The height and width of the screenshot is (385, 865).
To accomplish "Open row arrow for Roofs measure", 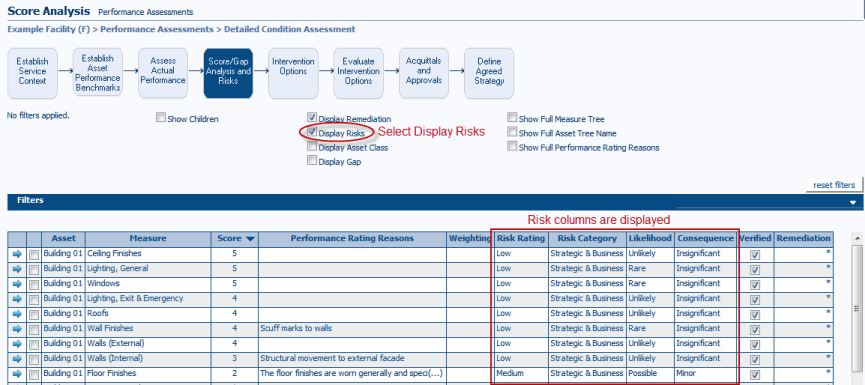I will click(17, 314).
